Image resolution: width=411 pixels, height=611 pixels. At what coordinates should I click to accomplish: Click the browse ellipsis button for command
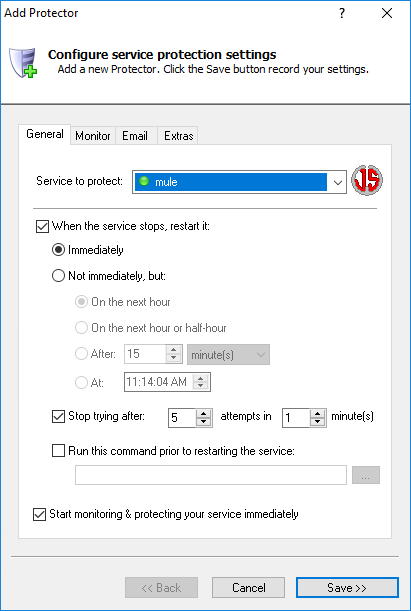[x=366, y=475]
